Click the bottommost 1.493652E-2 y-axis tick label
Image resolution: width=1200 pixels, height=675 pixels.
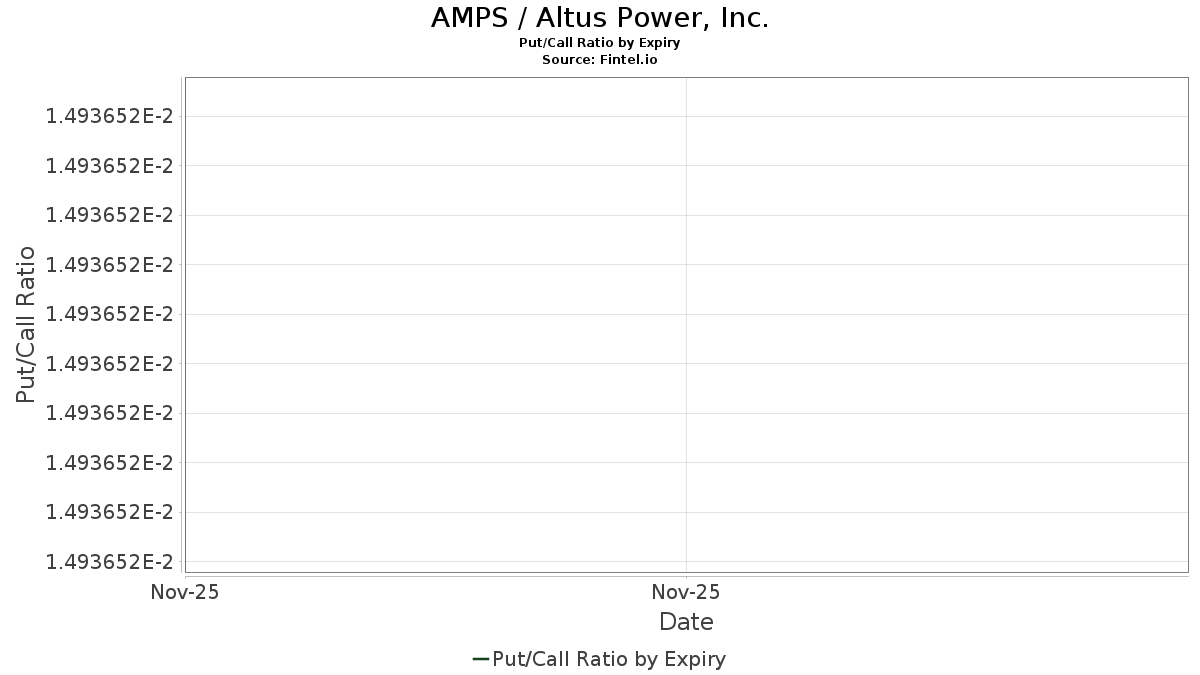click(x=109, y=561)
